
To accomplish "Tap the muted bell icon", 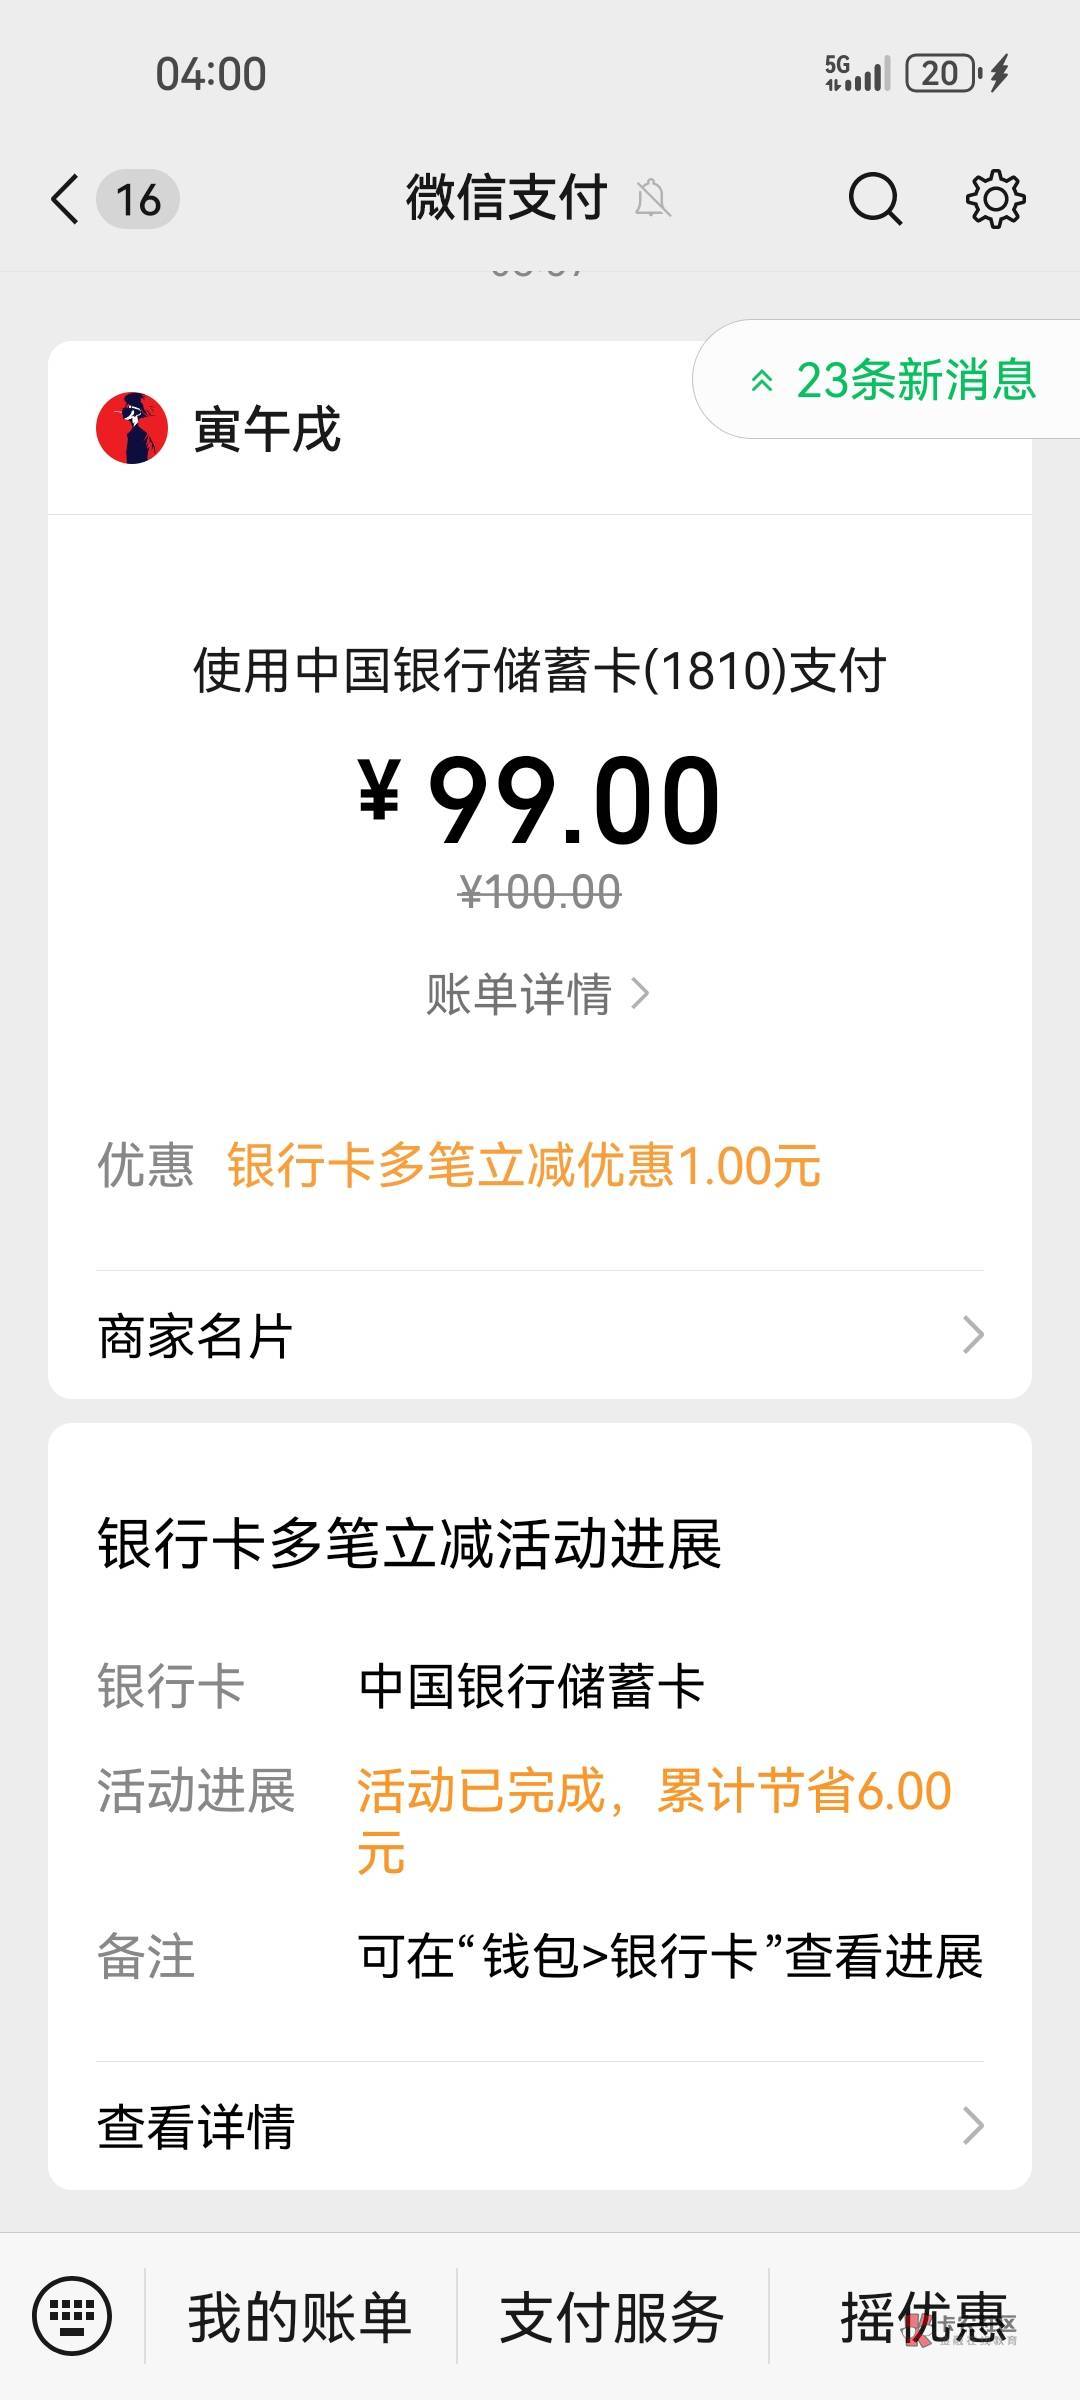I will (652, 199).
